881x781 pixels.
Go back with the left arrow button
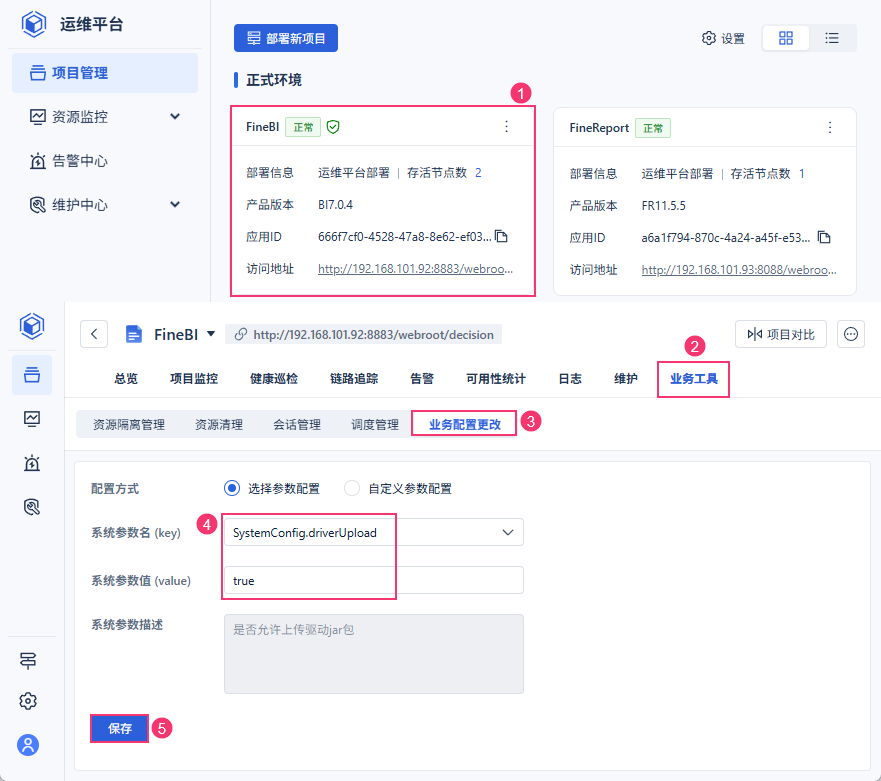pyautogui.click(x=94, y=334)
